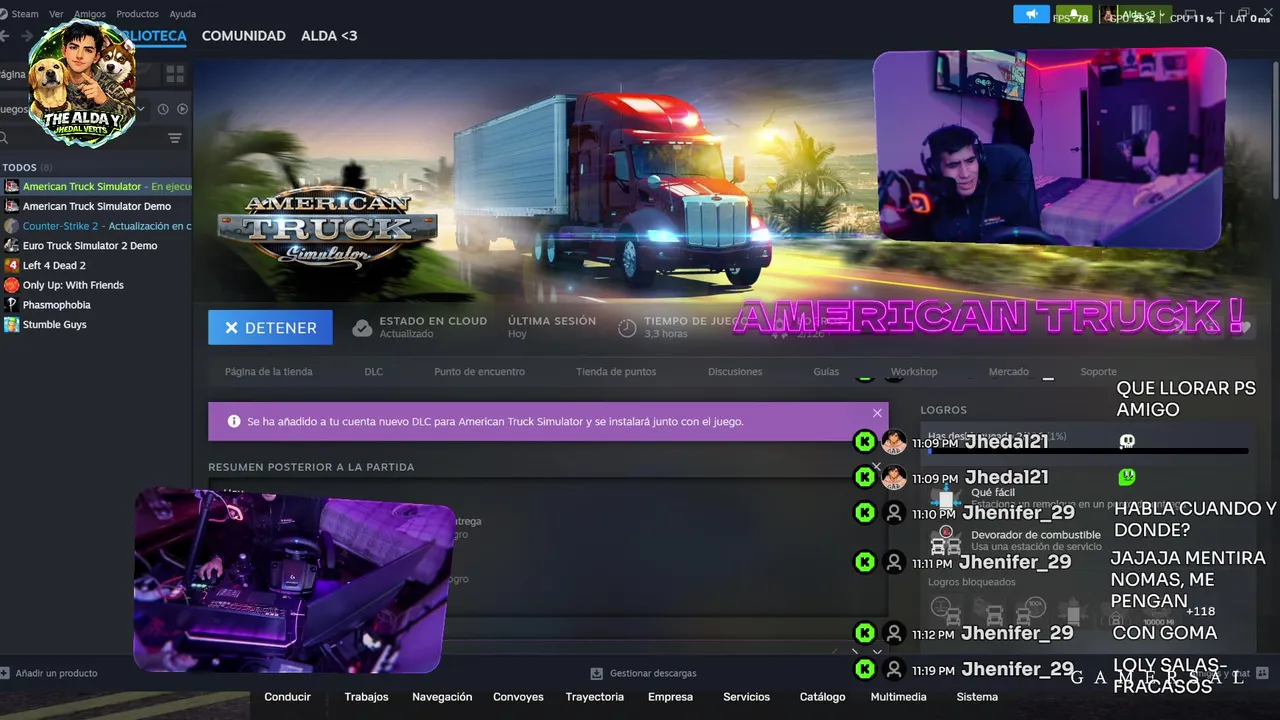Screen dimensions: 1280x720
Task: Open the Trabajos game menu
Action: tap(366, 697)
